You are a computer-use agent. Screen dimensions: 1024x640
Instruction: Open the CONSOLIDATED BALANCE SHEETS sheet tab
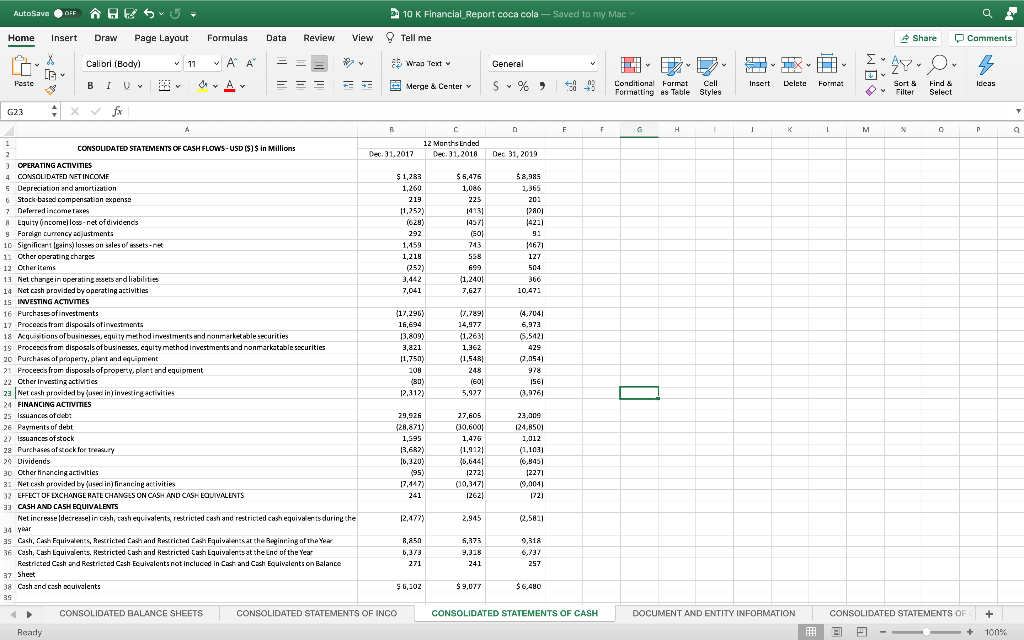point(132,612)
